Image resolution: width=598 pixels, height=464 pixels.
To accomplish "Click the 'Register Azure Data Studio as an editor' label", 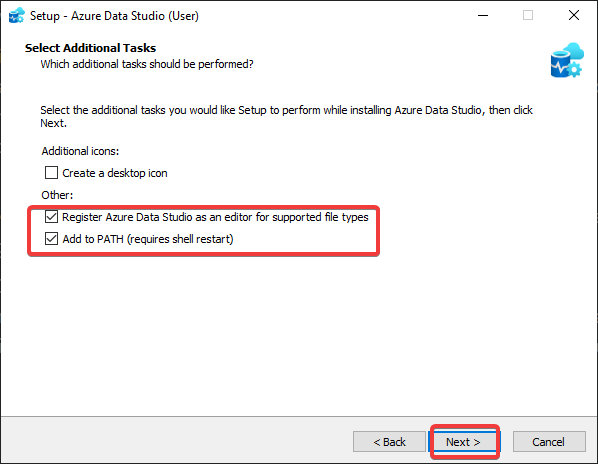I will coord(215,217).
